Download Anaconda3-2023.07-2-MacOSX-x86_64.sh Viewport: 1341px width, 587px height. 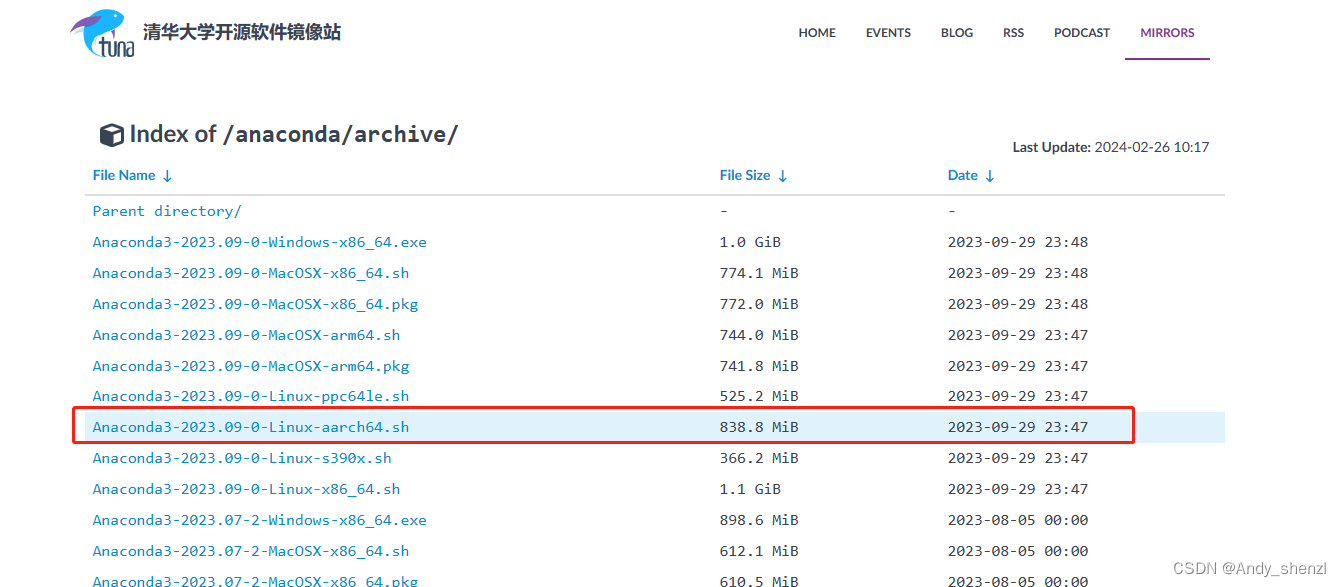(x=251, y=551)
